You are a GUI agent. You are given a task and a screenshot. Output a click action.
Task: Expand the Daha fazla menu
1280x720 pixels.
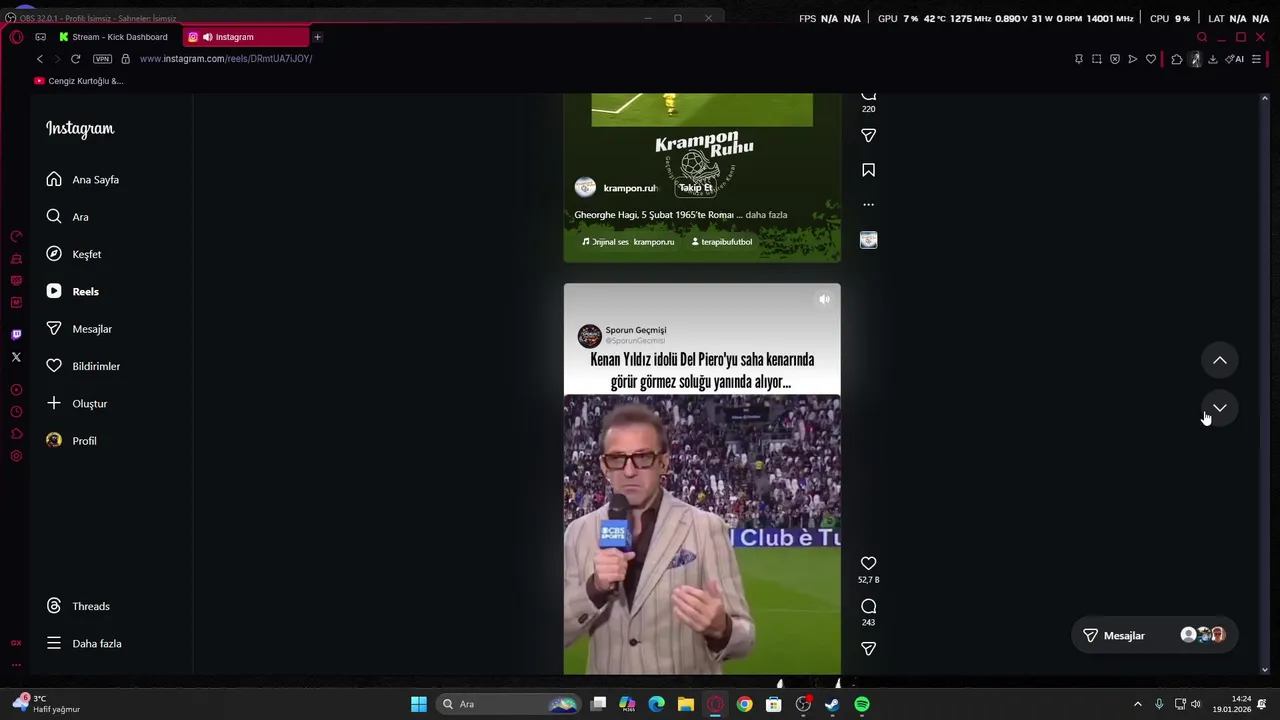pyautogui.click(x=83, y=644)
